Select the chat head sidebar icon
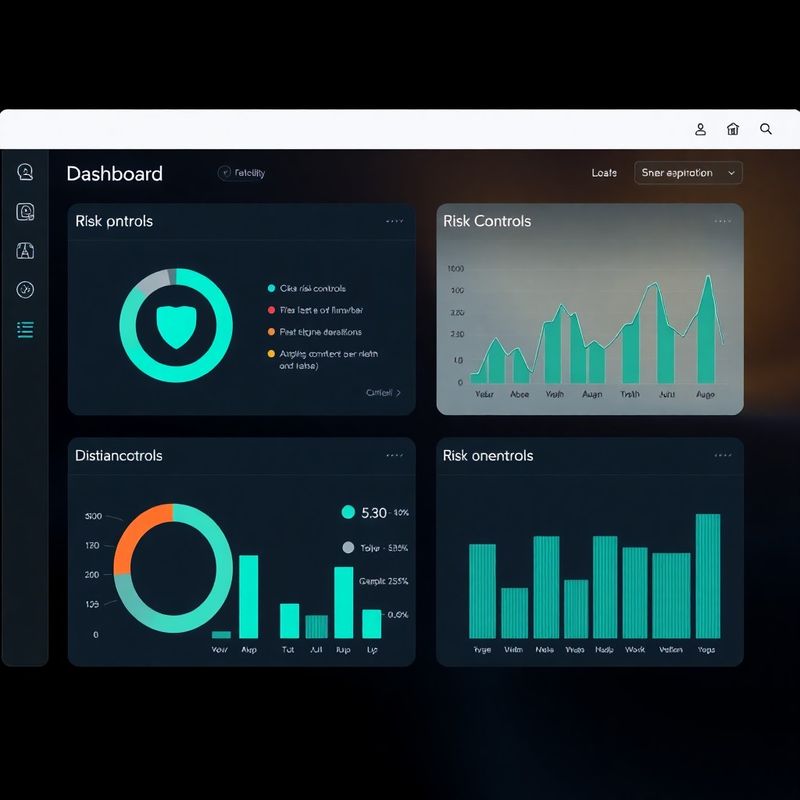 click(25, 172)
